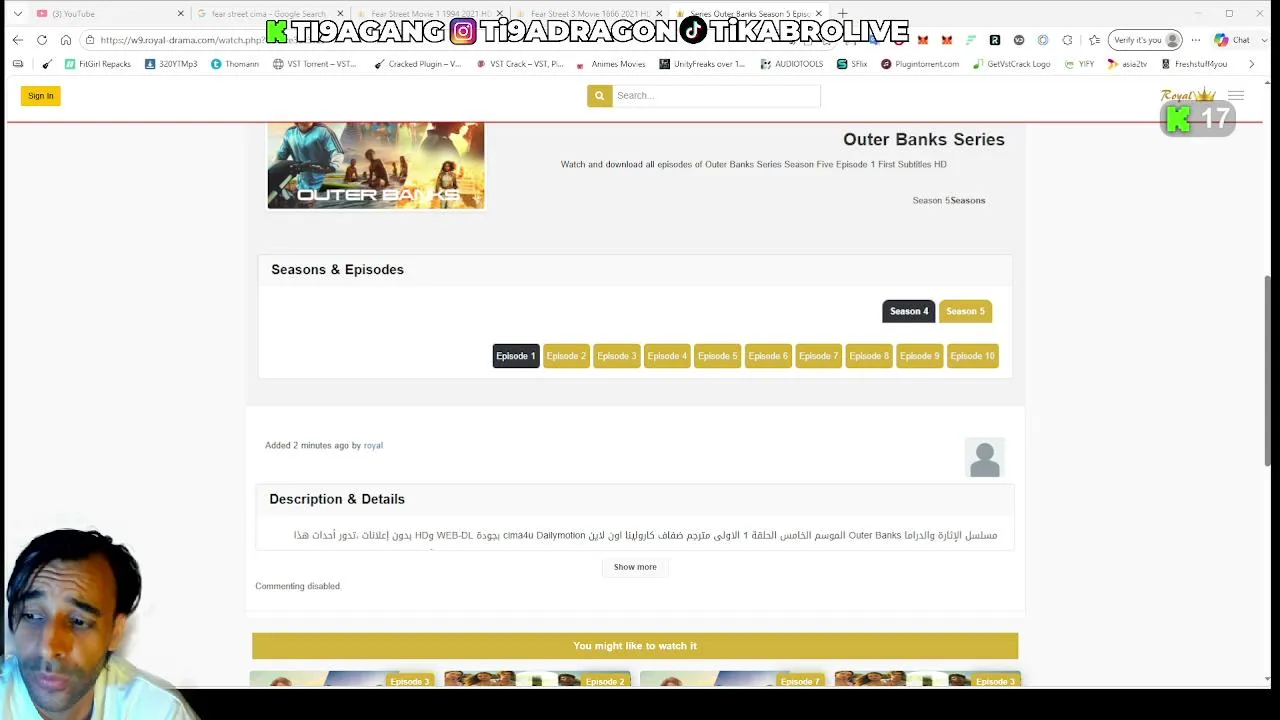Open the favorites star list icon
Image resolution: width=1280 pixels, height=720 pixels.
pyautogui.click(x=1094, y=40)
